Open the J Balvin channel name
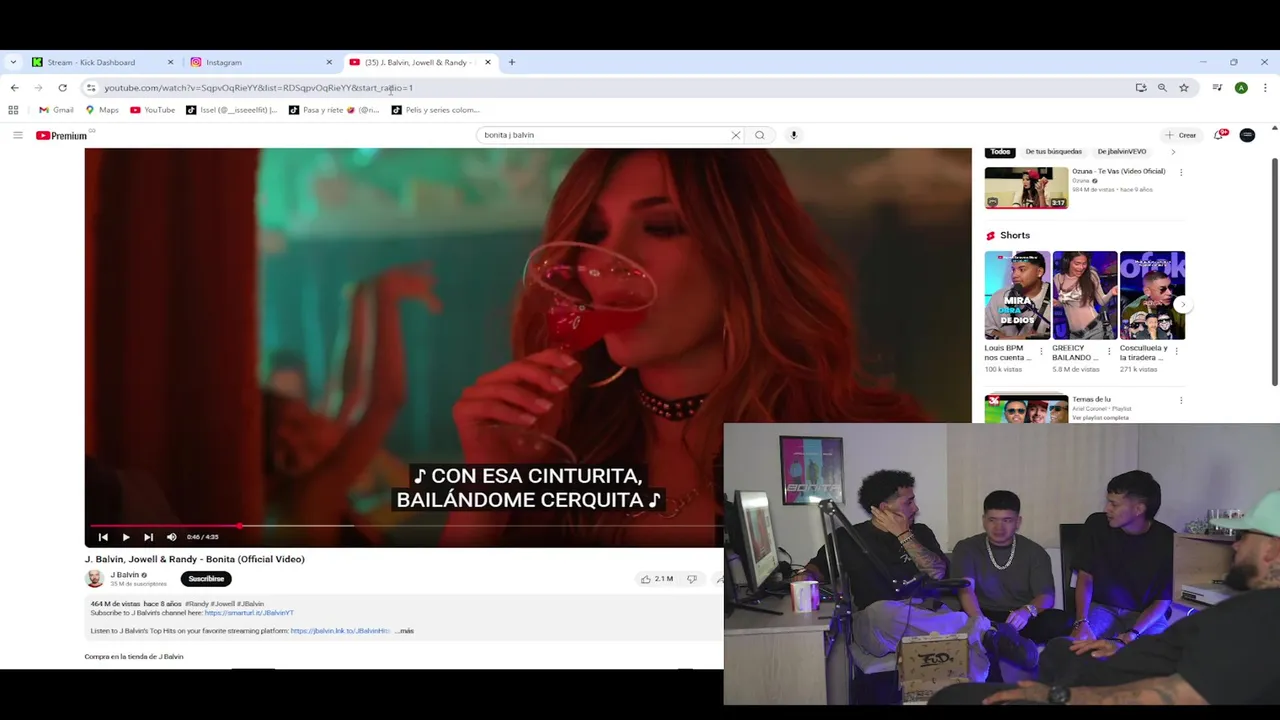This screenshot has width=1280, height=720. 125,575
